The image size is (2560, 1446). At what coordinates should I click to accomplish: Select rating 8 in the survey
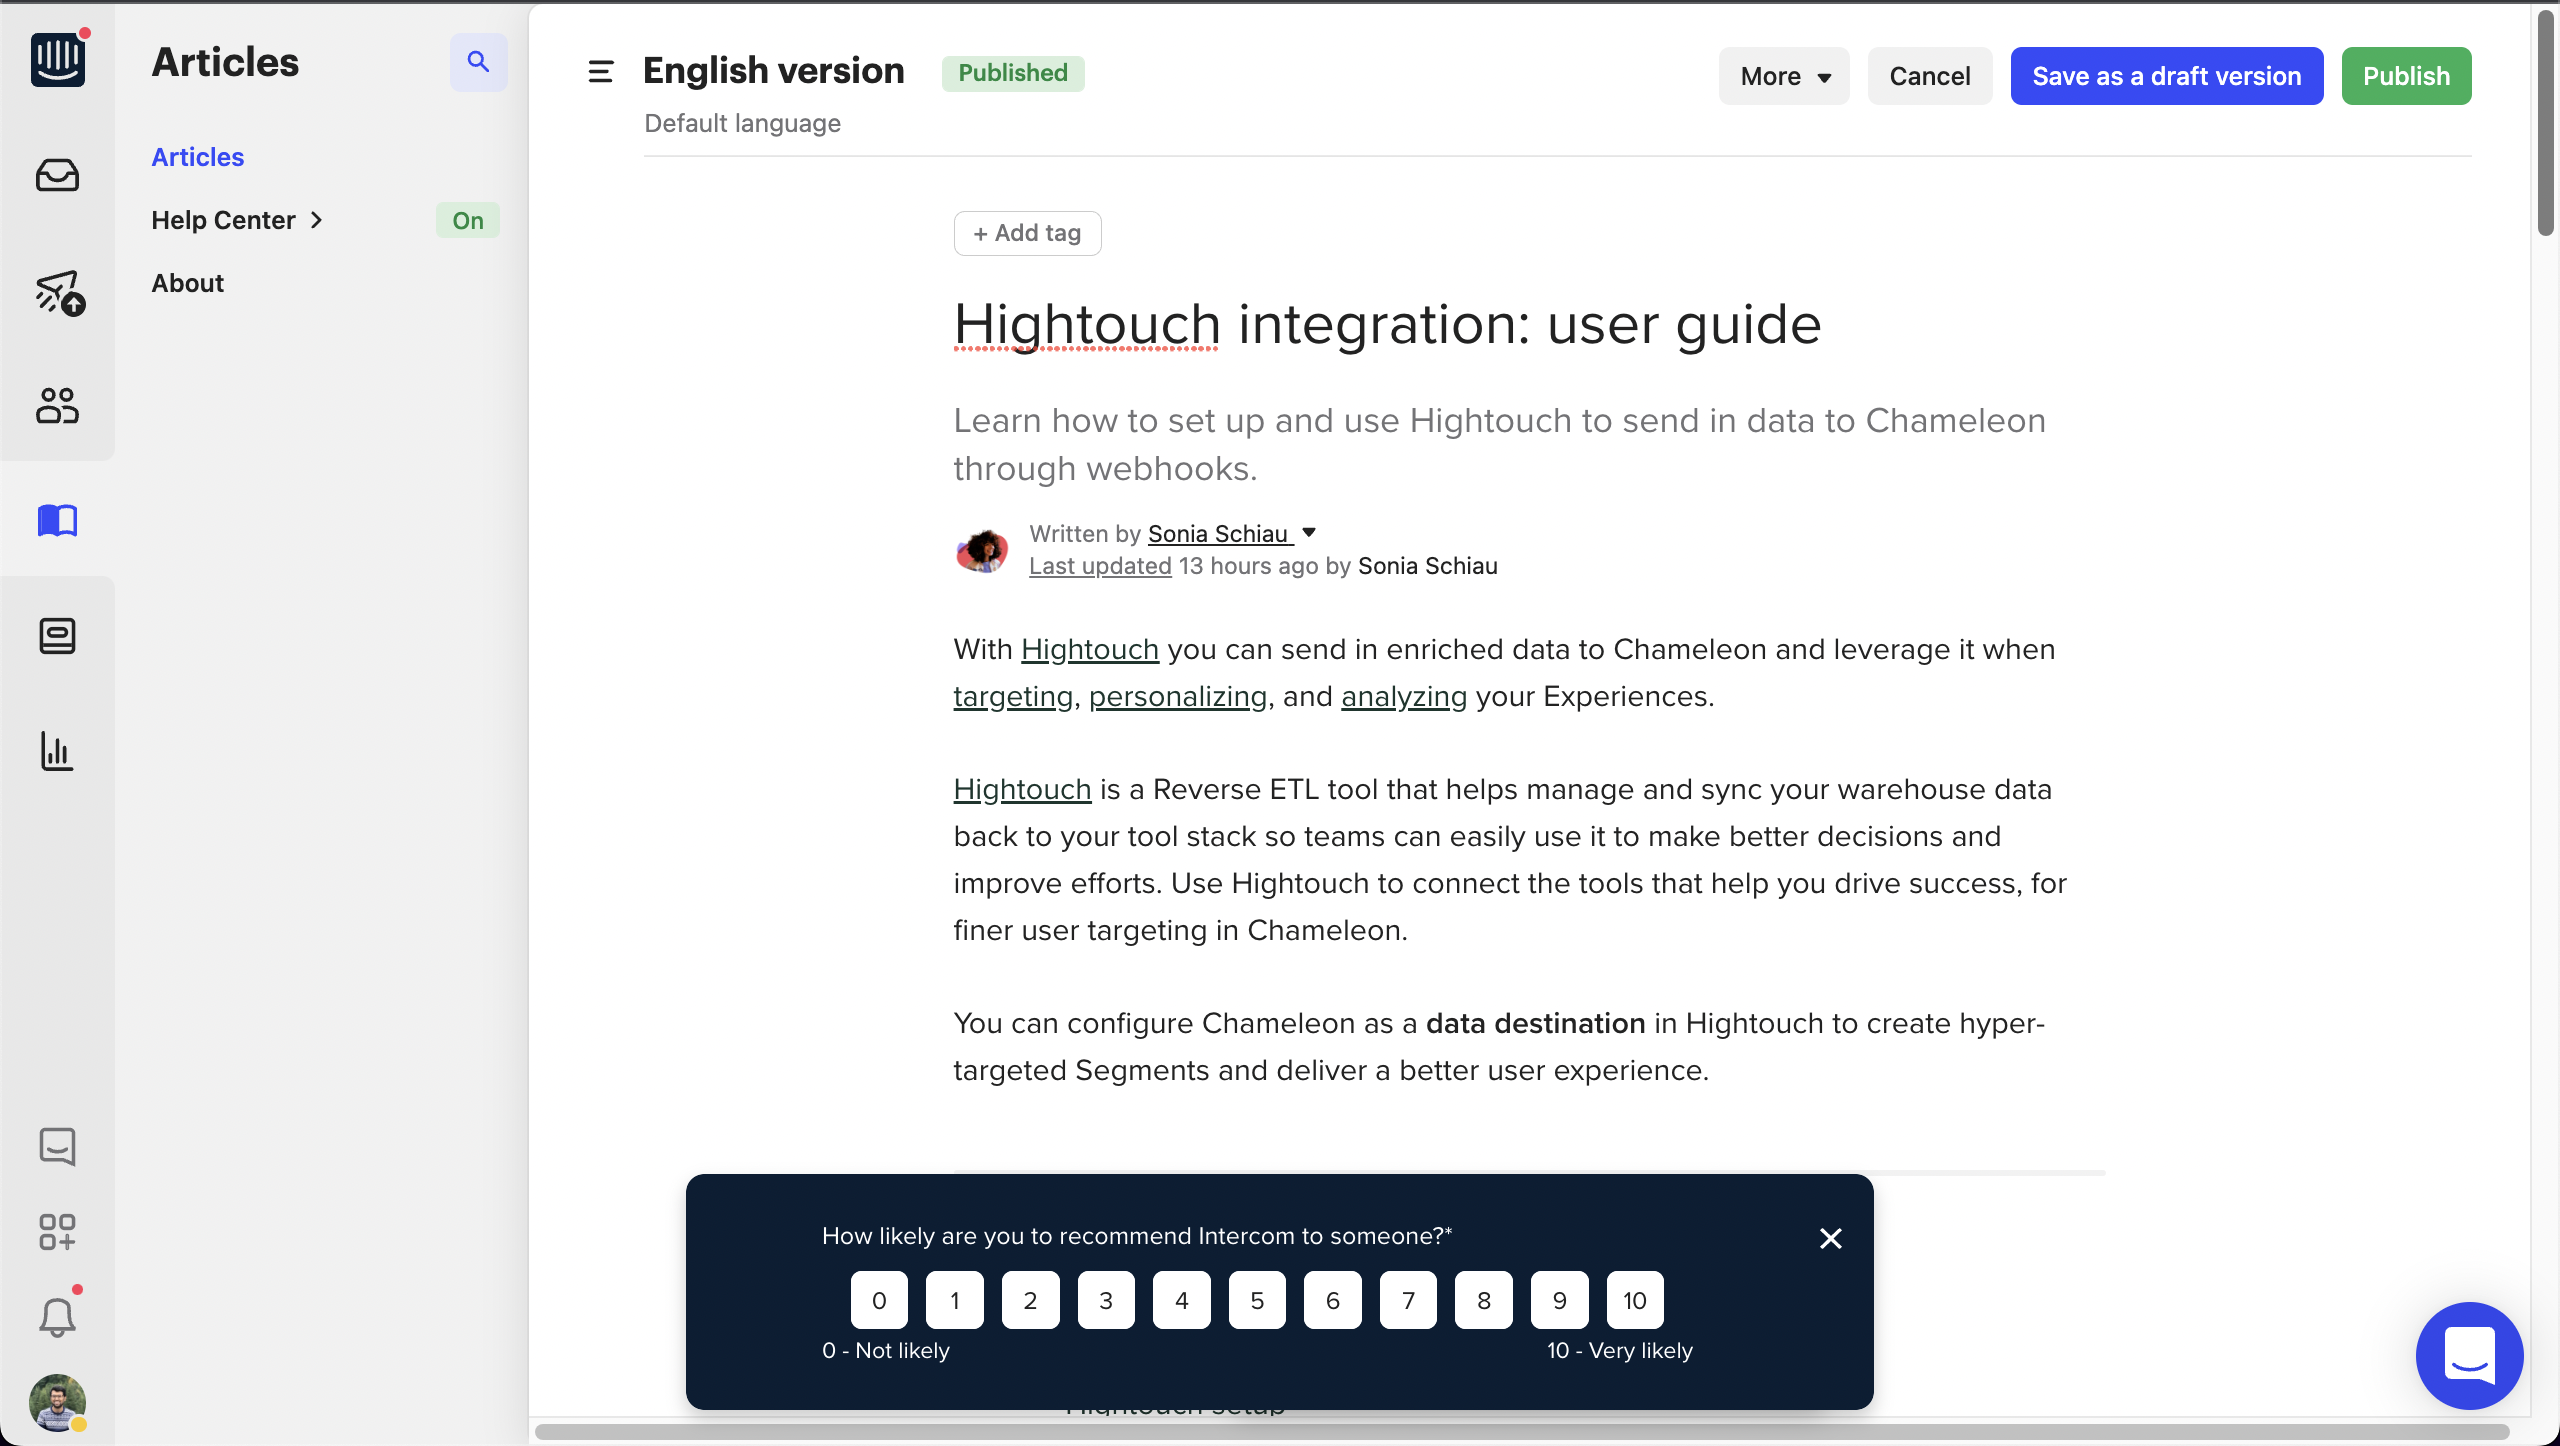[x=1484, y=1300]
